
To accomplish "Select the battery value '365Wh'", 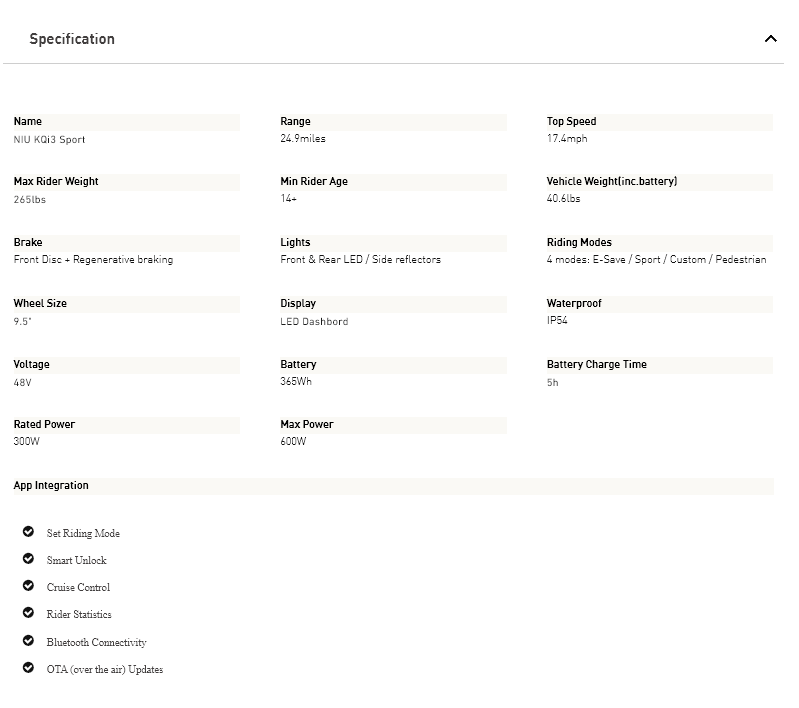I will point(296,382).
